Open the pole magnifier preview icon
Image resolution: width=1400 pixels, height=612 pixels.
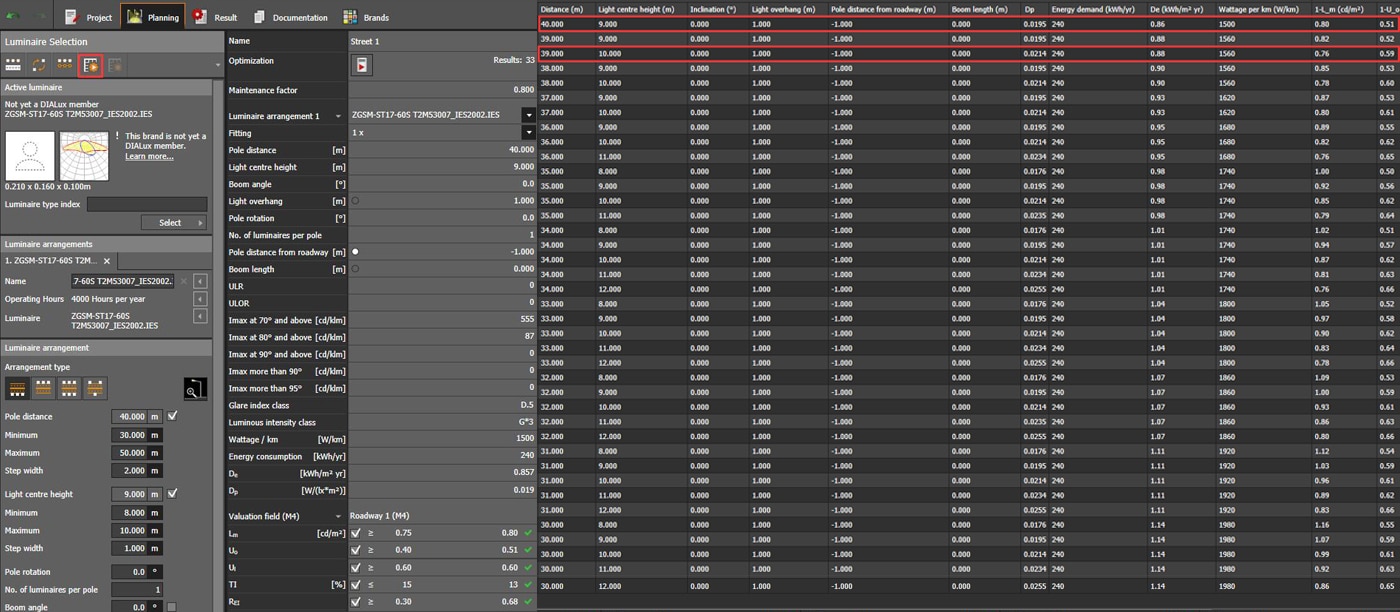click(195, 389)
